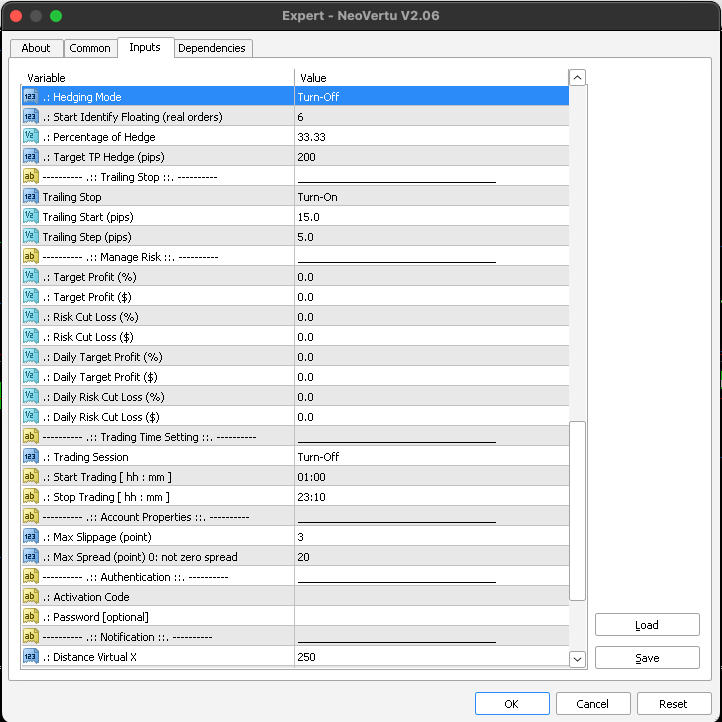Click the vertical scrollbar thumb

pos(577,510)
